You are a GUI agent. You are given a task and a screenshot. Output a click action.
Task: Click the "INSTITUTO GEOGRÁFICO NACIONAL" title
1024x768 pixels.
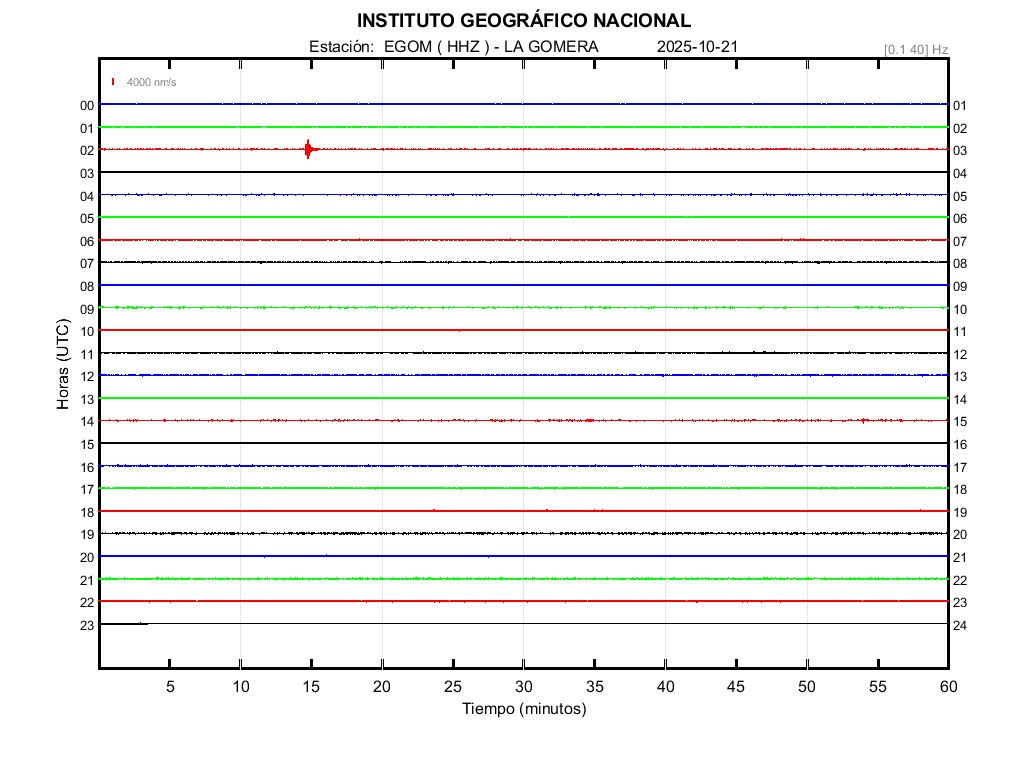click(x=523, y=21)
